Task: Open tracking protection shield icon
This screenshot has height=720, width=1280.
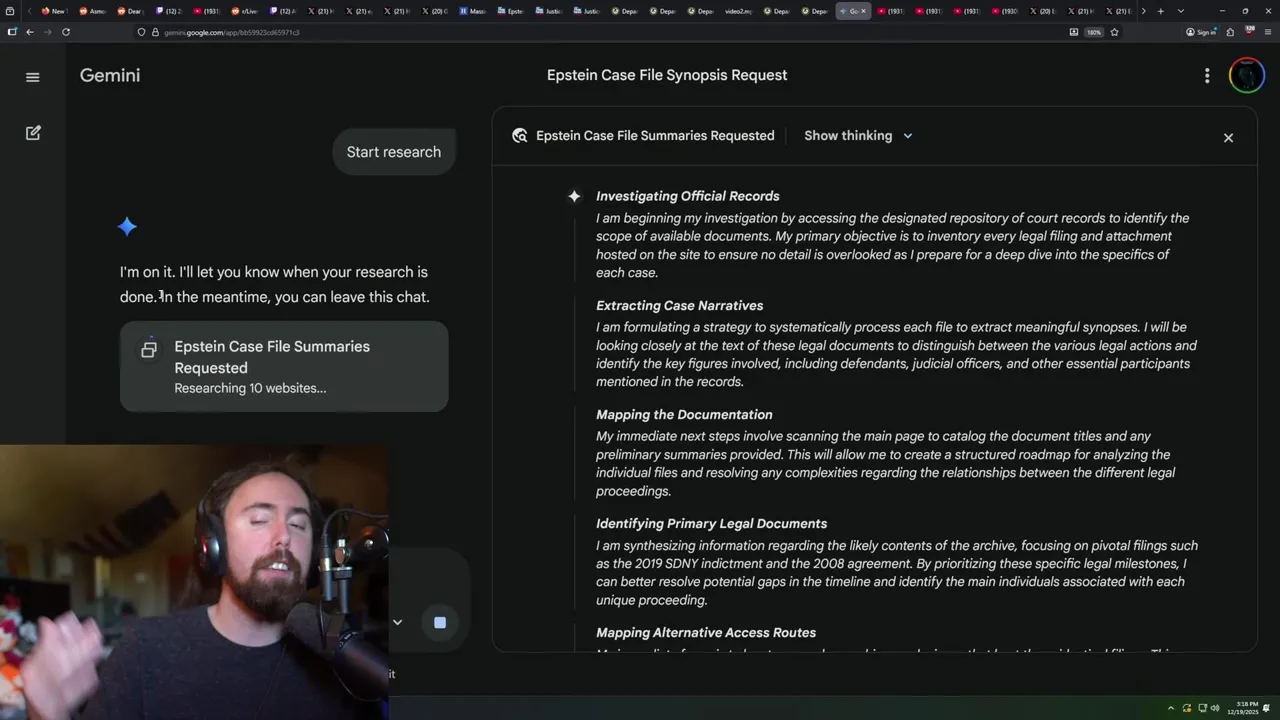Action: [x=141, y=32]
